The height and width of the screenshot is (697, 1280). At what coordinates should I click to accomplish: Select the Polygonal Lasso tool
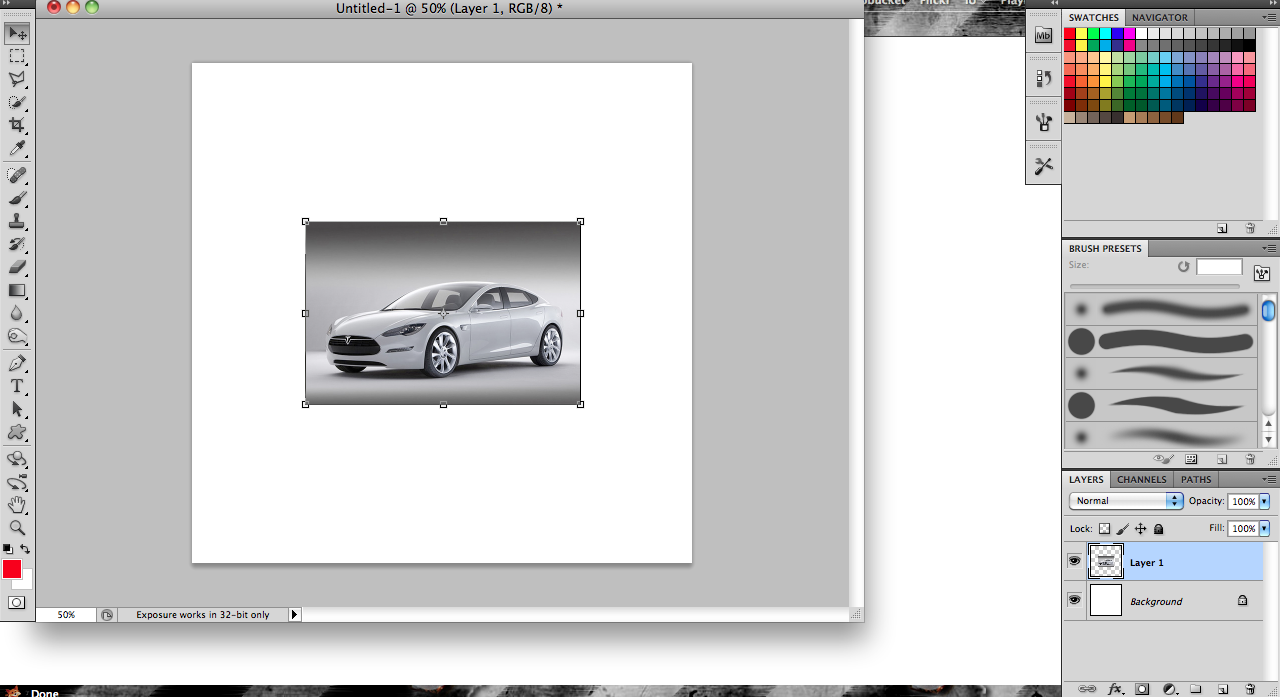click(17, 79)
